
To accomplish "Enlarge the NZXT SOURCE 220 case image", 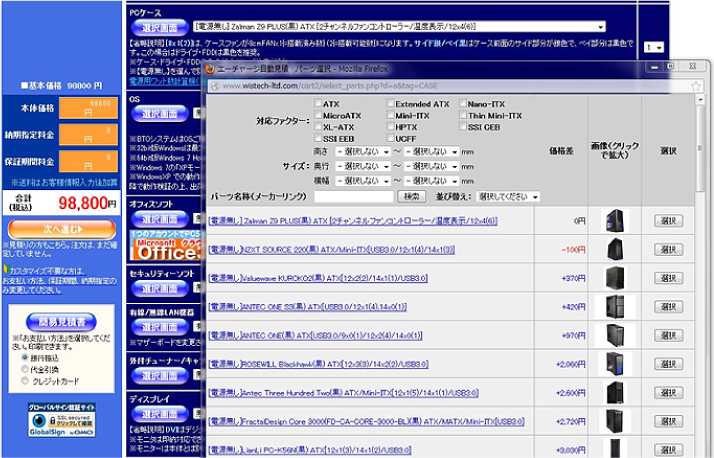I will tap(615, 249).
